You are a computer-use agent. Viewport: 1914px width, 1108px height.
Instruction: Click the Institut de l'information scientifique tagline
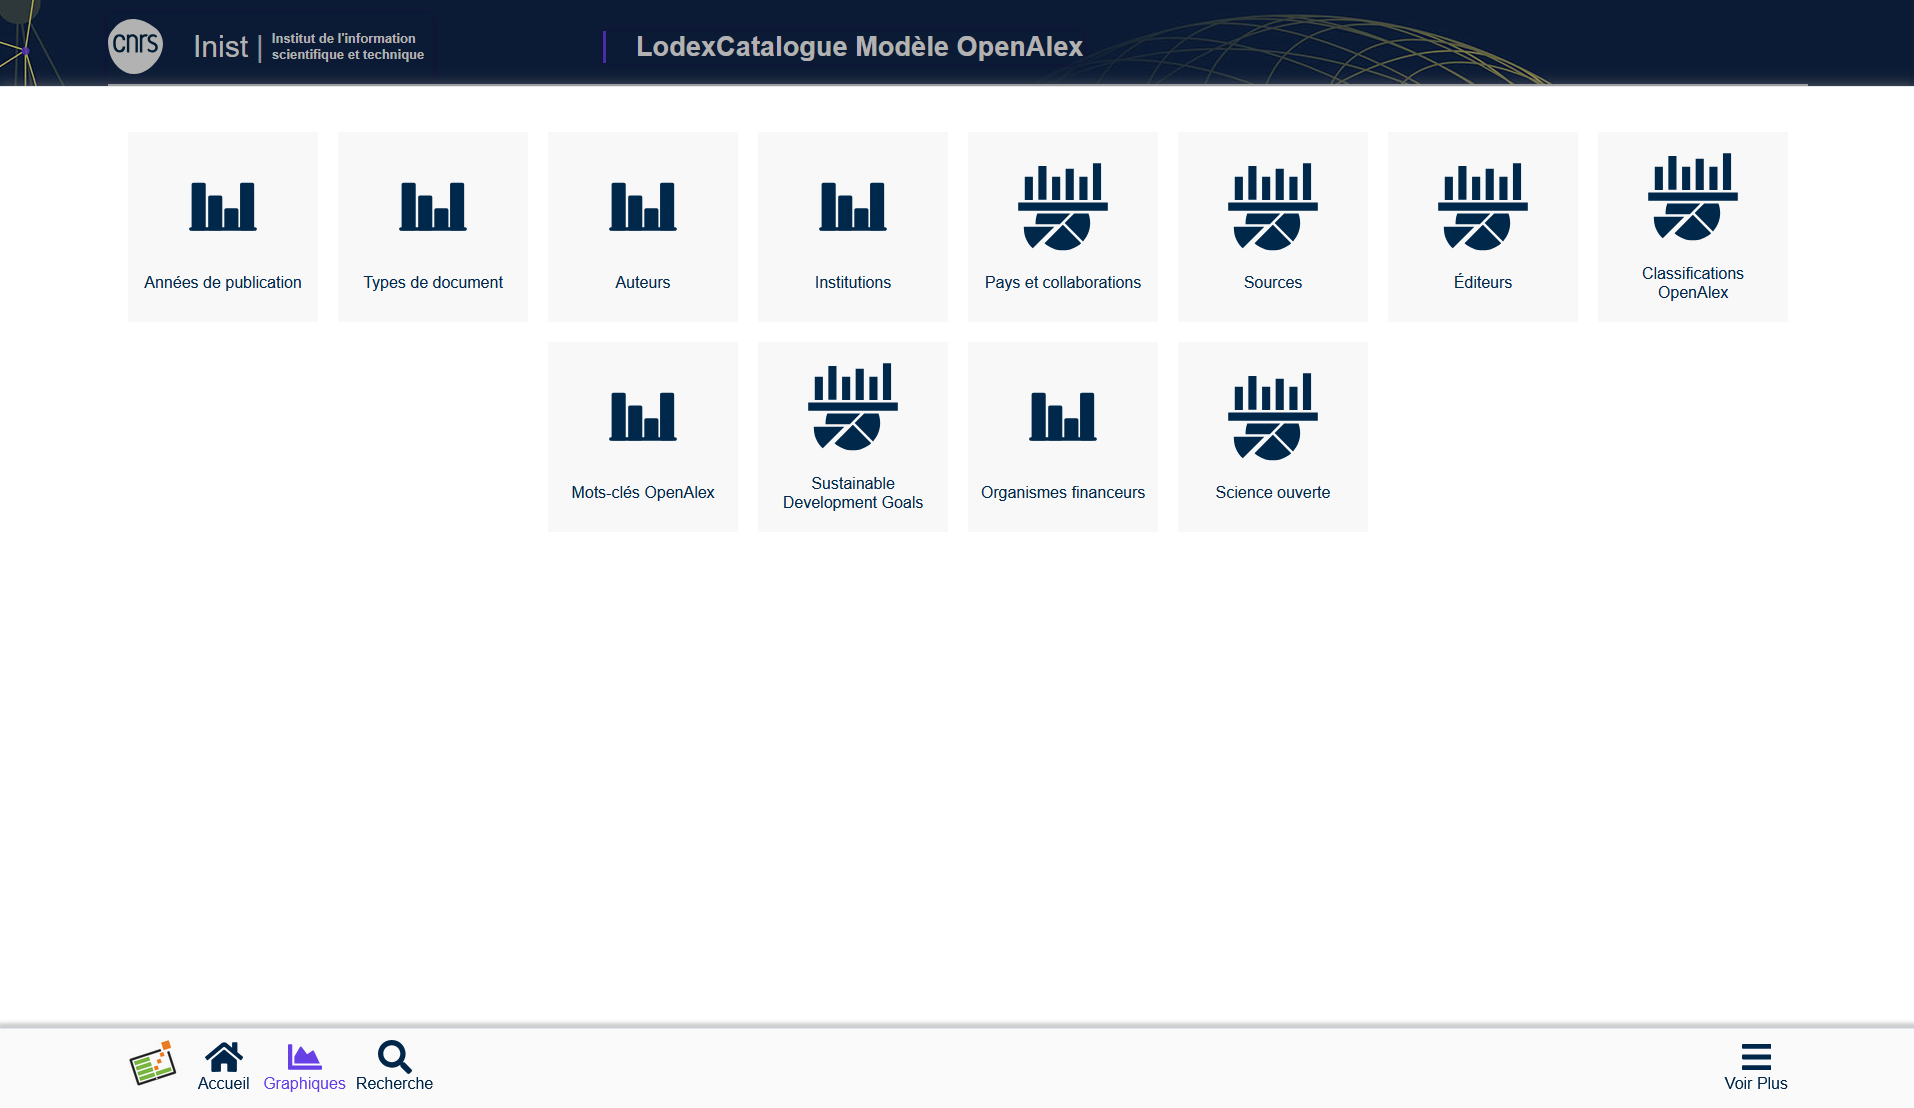(348, 47)
